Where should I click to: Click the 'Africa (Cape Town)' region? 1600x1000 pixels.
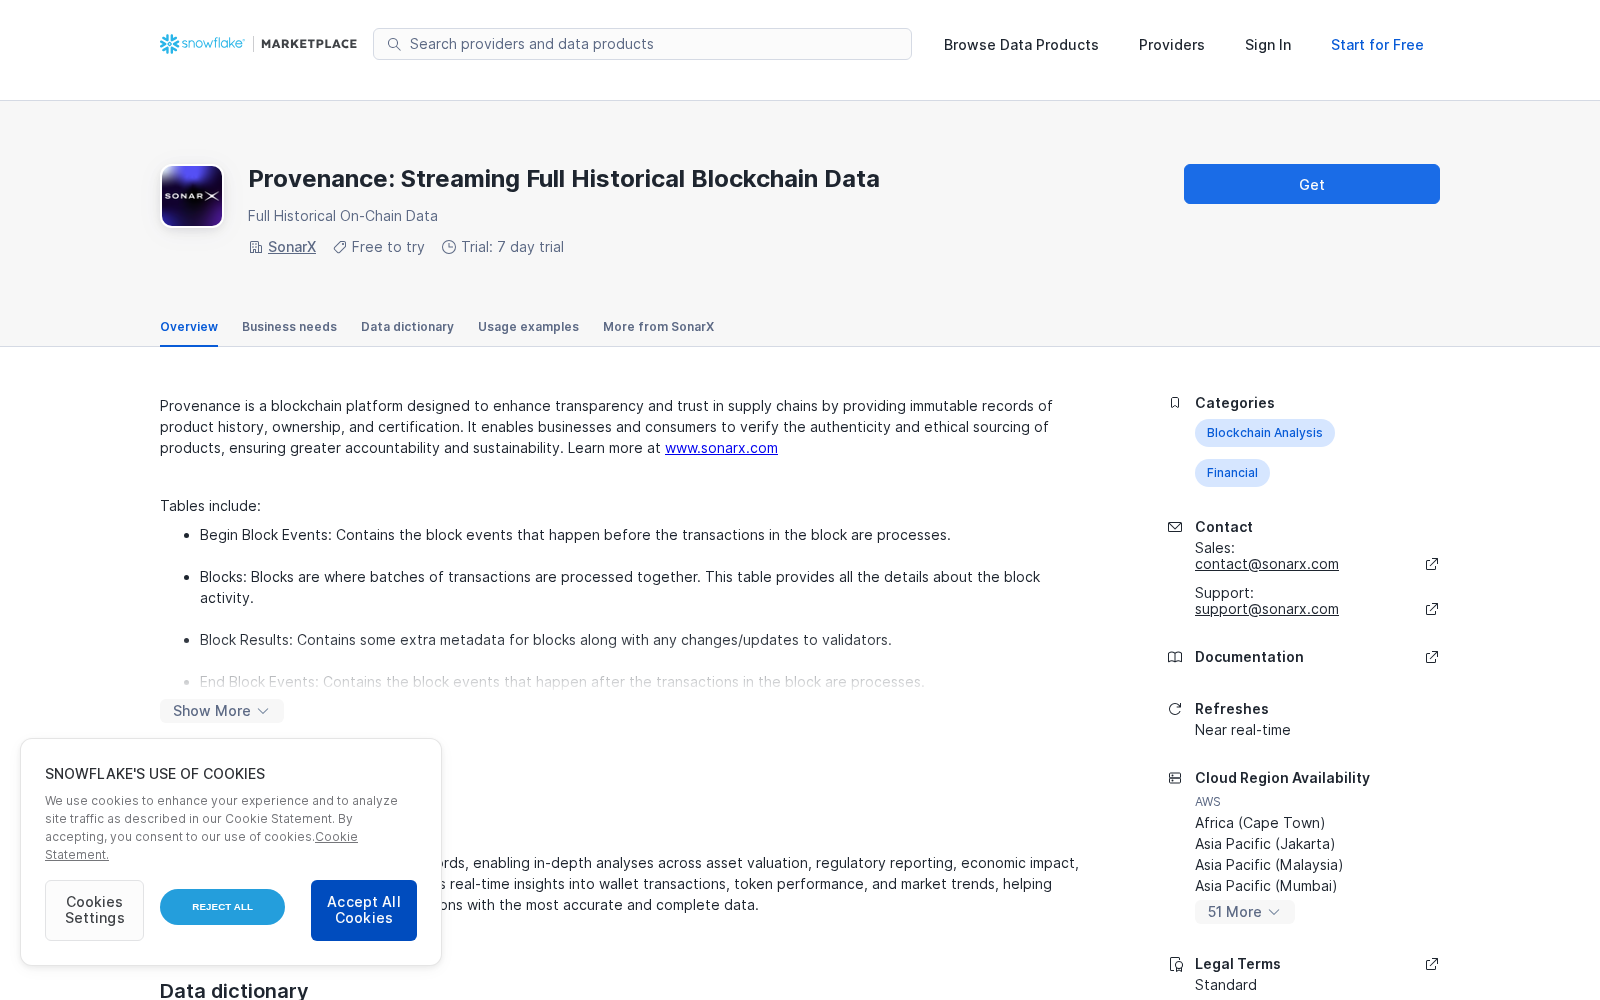[x=1260, y=823]
